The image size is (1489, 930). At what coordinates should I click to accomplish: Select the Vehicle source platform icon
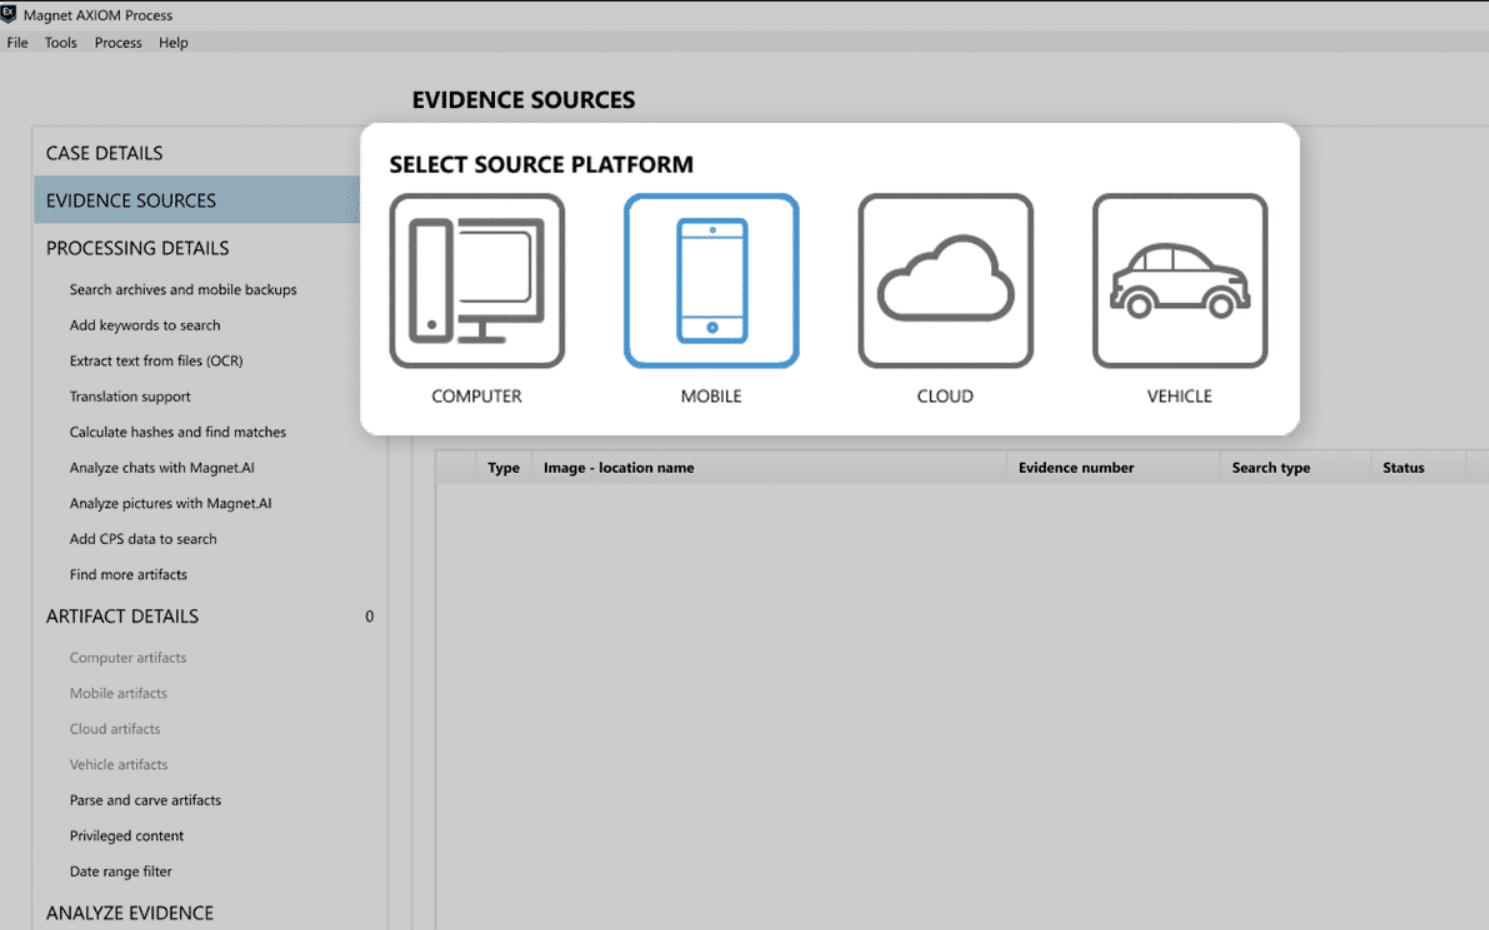pyautogui.click(x=1179, y=281)
